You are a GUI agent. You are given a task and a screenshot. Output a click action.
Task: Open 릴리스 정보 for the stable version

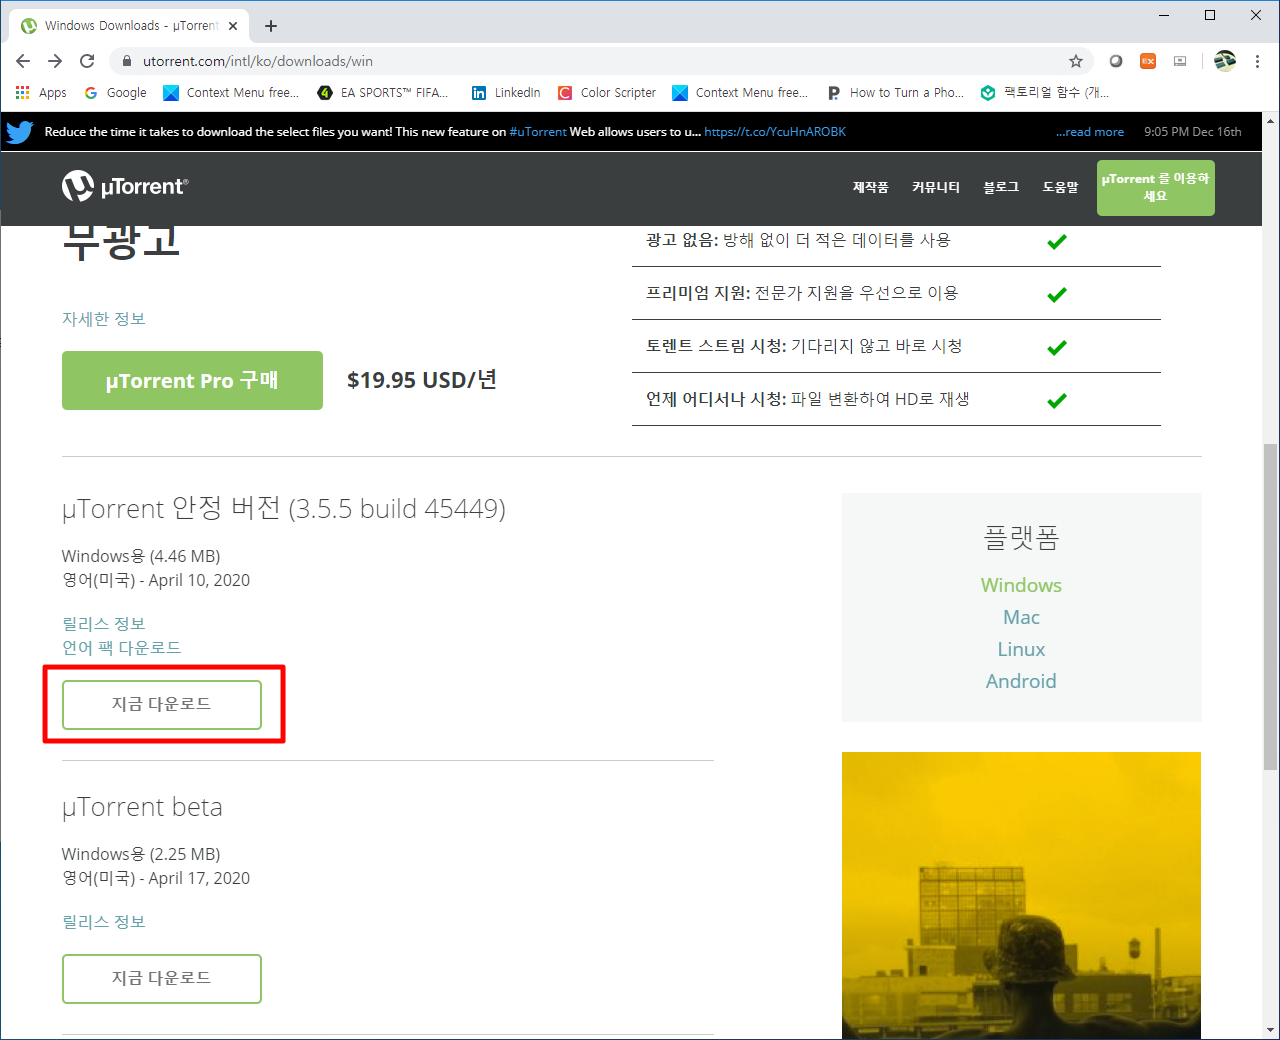coord(104,624)
